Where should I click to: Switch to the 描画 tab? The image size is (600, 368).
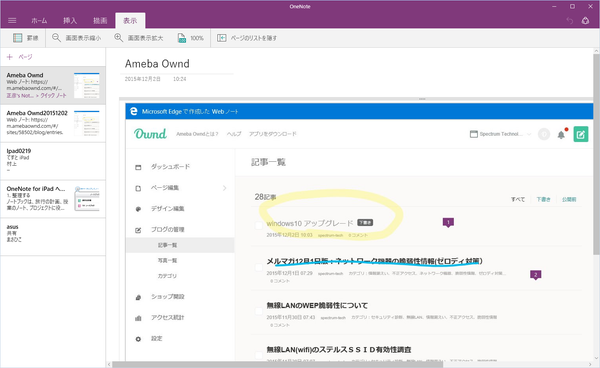[100, 21]
